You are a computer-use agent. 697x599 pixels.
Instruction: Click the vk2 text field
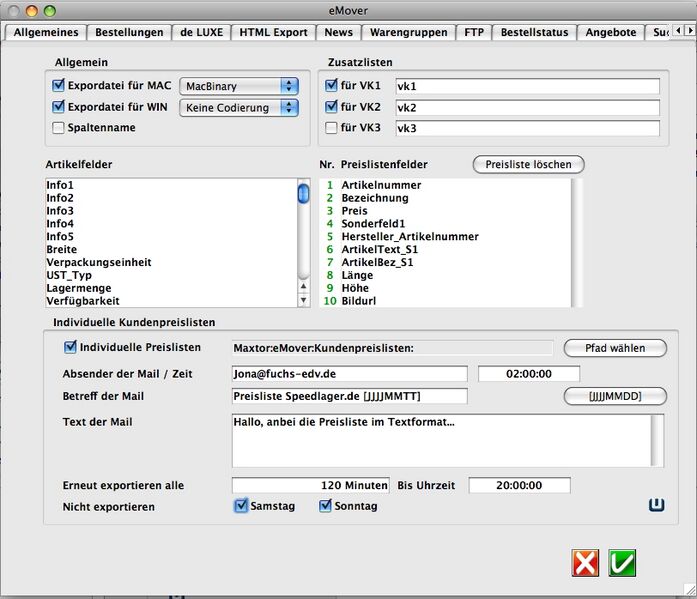(527, 108)
